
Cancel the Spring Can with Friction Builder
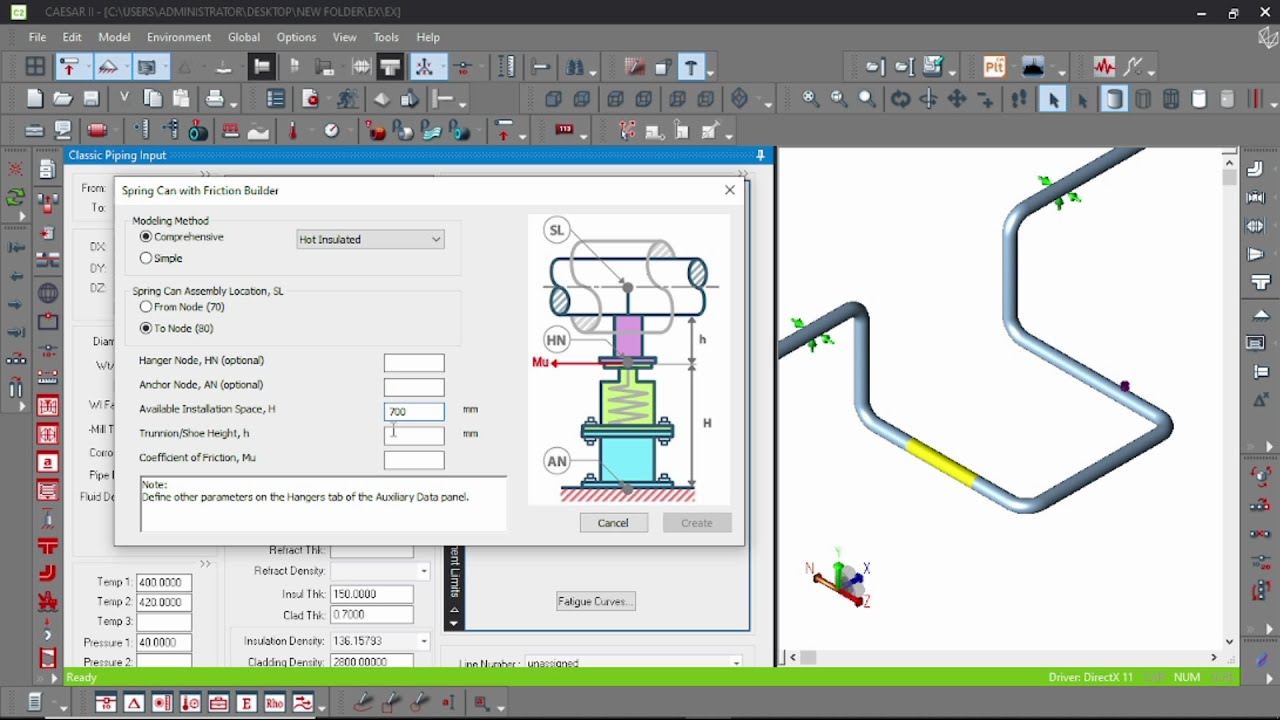(613, 523)
